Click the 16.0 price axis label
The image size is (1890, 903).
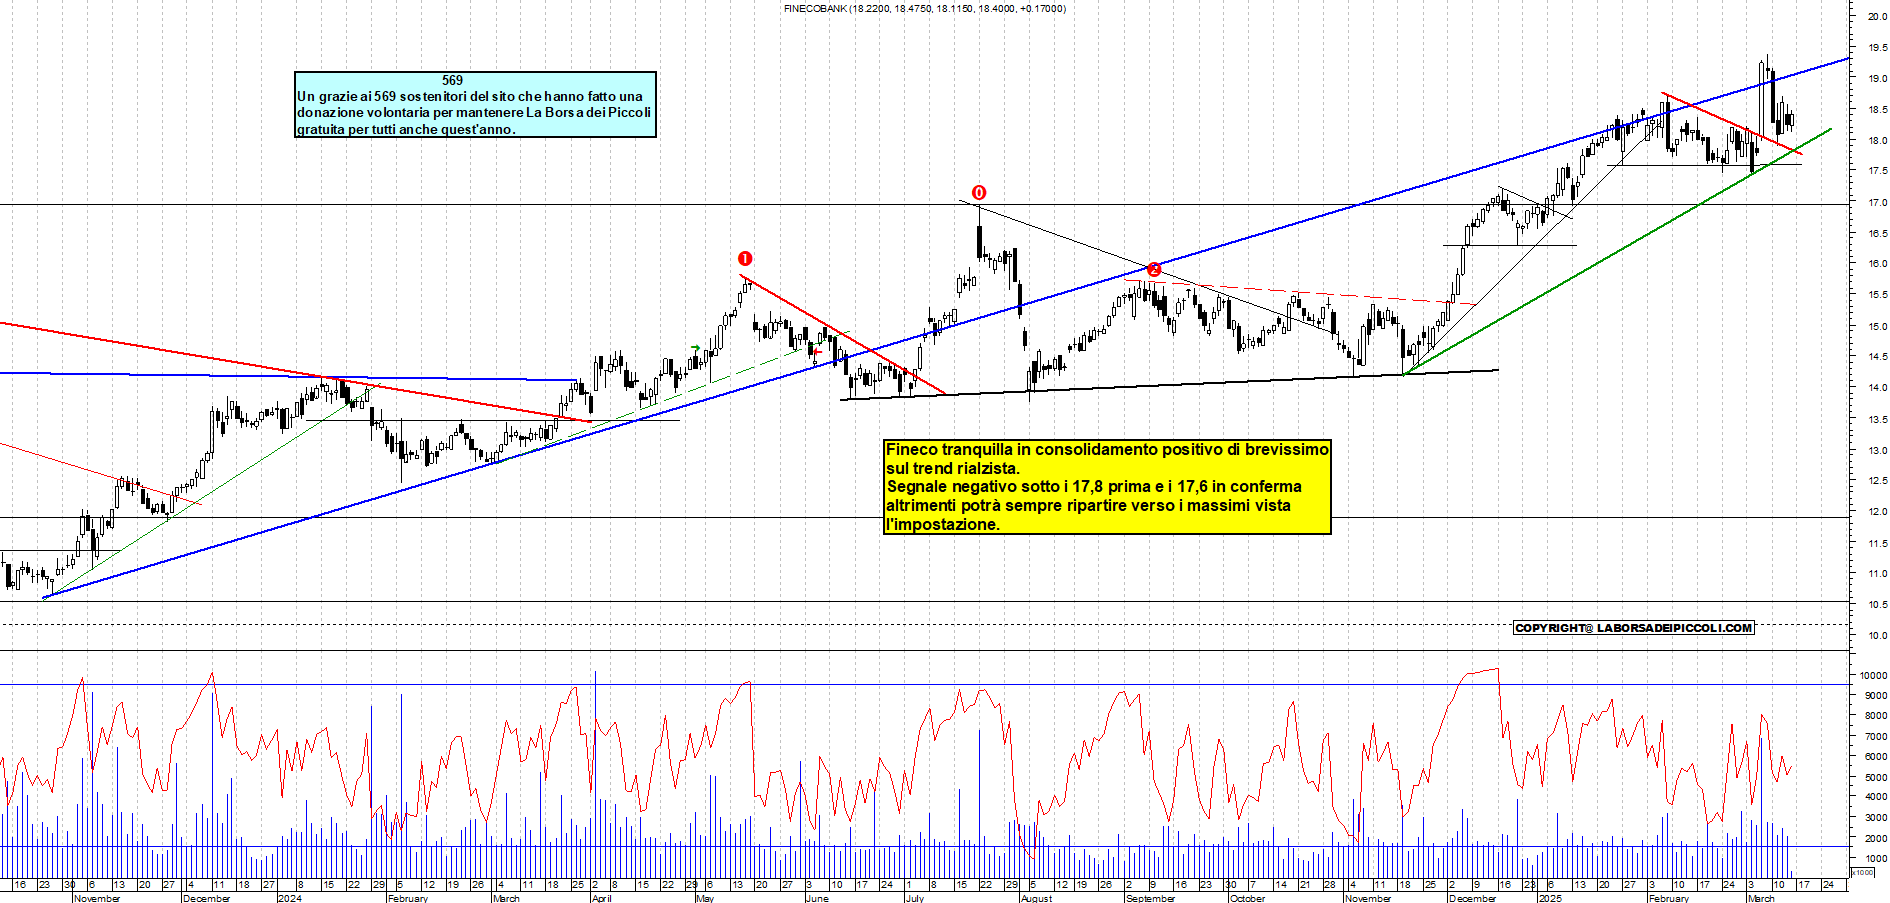pyautogui.click(x=1877, y=264)
